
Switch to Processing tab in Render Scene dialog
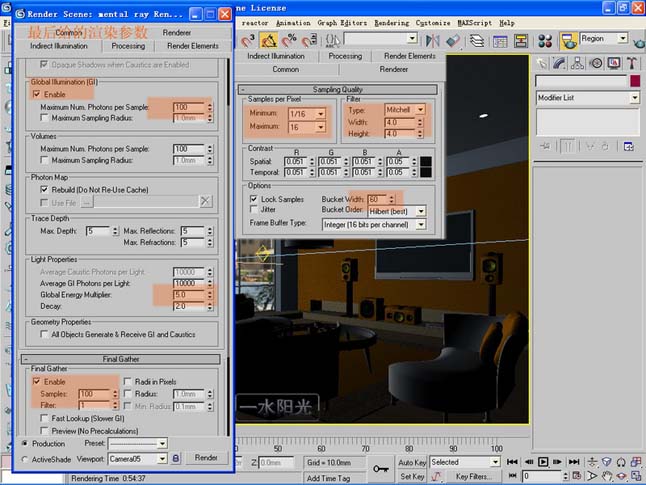coord(128,46)
